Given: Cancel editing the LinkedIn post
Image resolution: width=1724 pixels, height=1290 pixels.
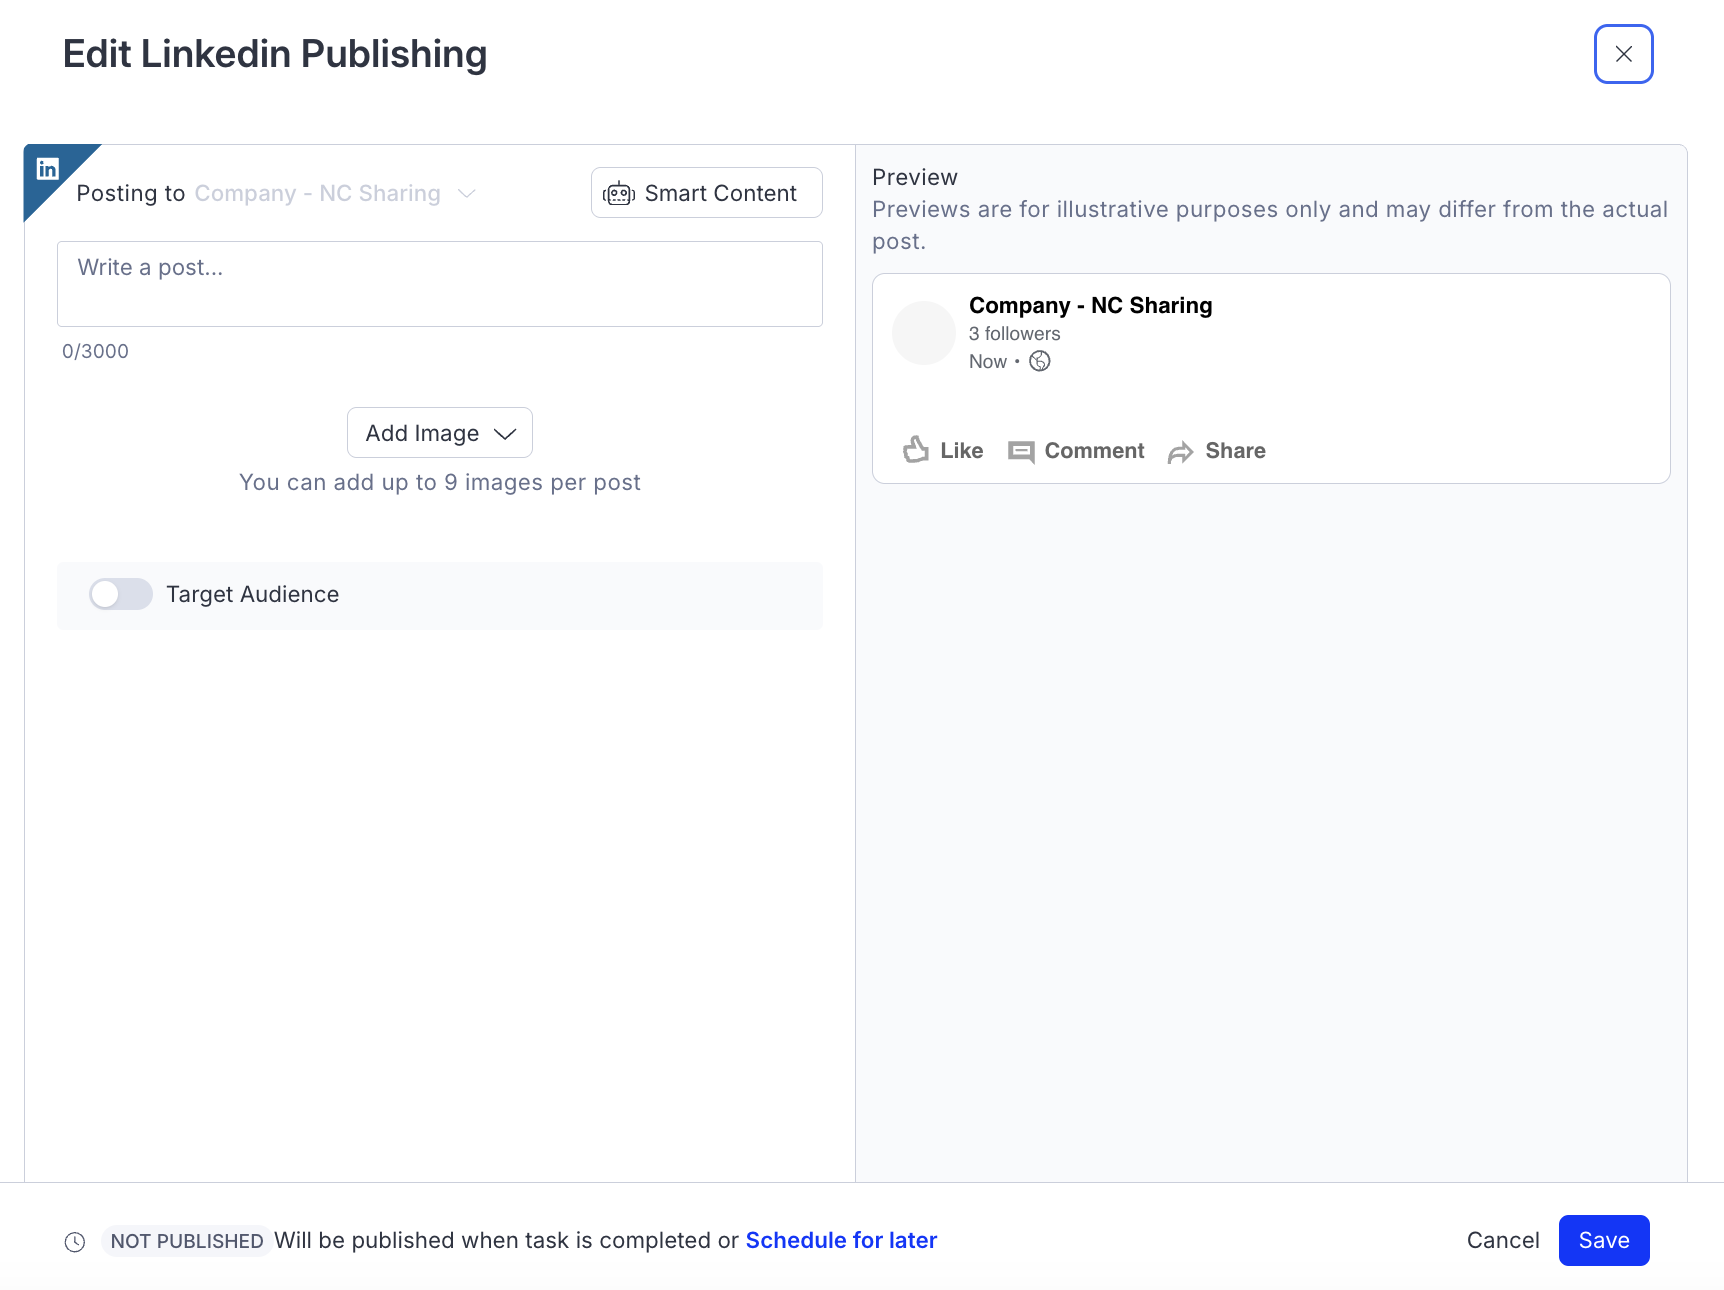Looking at the screenshot, I should (x=1502, y=1240).
